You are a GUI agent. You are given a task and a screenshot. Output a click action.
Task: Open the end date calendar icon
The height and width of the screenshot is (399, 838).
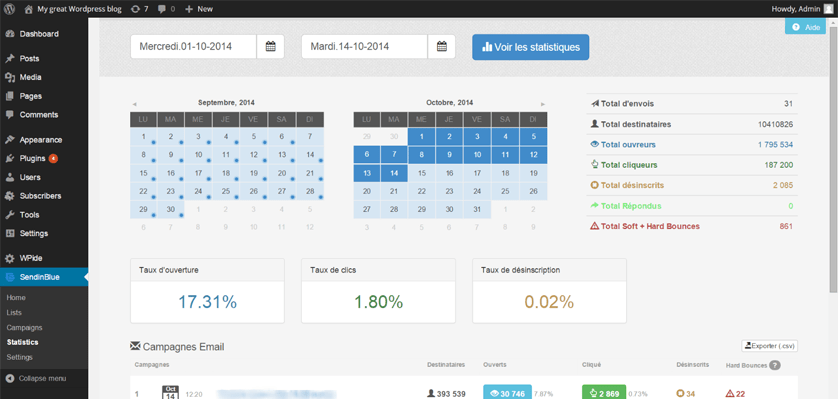tap(441, 46)
